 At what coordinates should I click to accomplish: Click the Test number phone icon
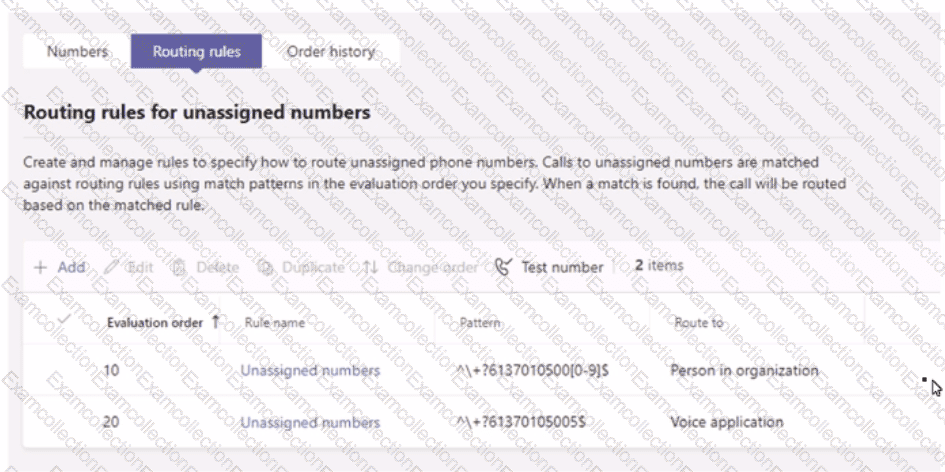[503, 267]
